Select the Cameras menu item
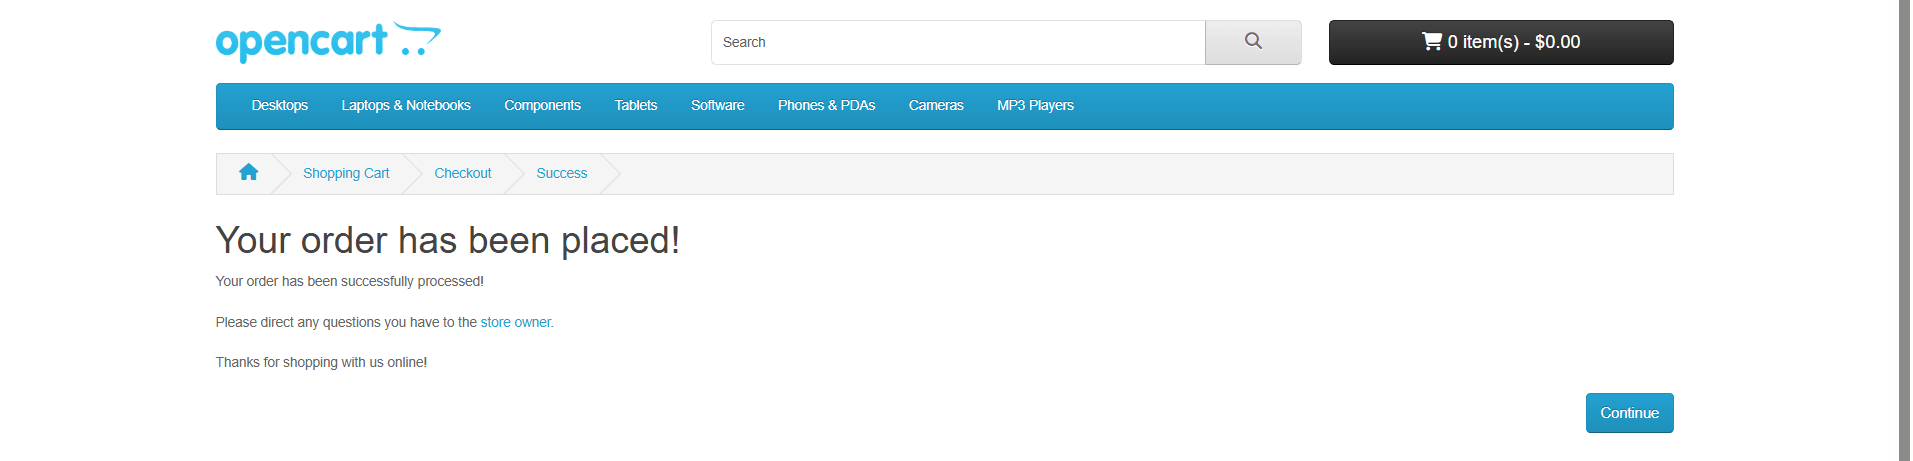The image size is (1913, 461). [x=936, y=106]
